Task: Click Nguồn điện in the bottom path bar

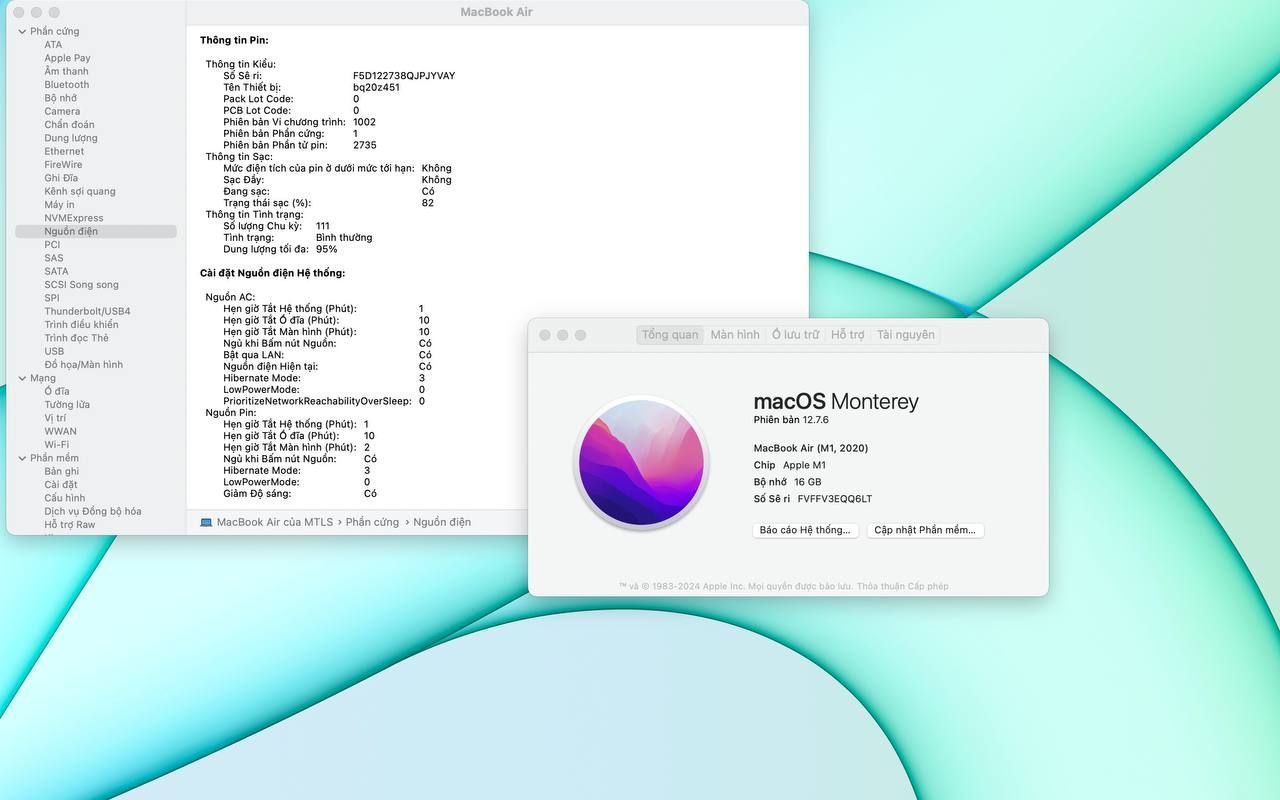Action: click(442, 522)
